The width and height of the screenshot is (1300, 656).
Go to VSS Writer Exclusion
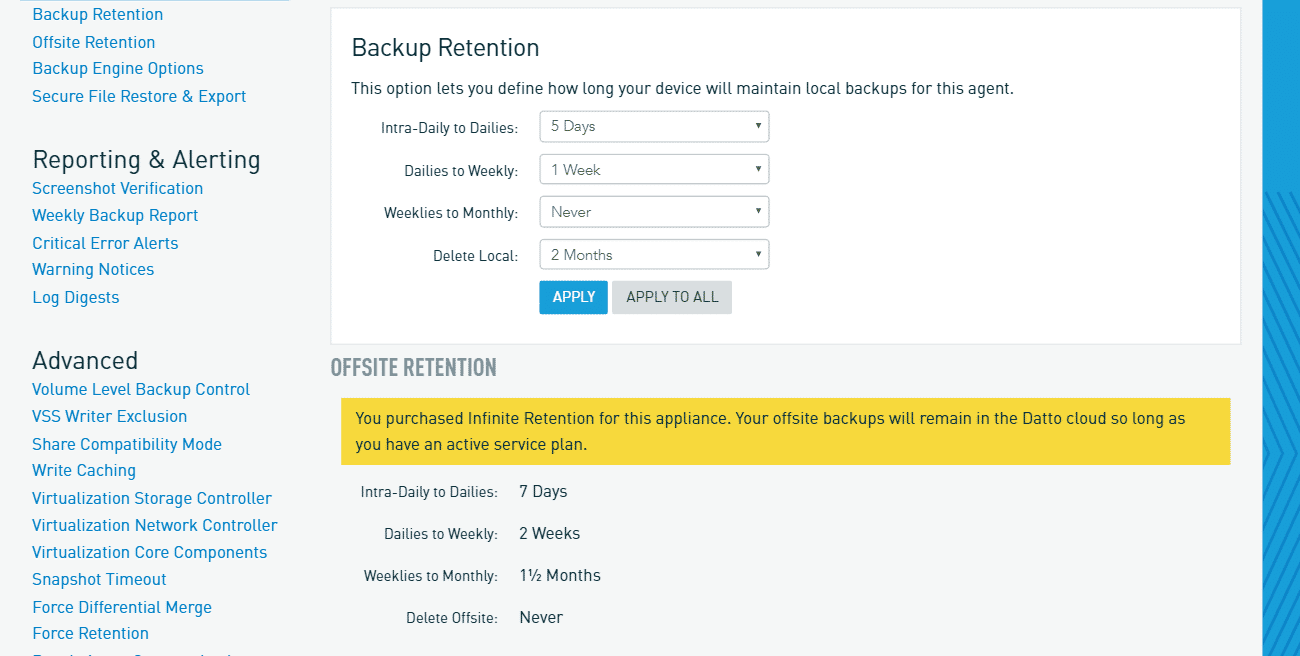coord(110,416)
